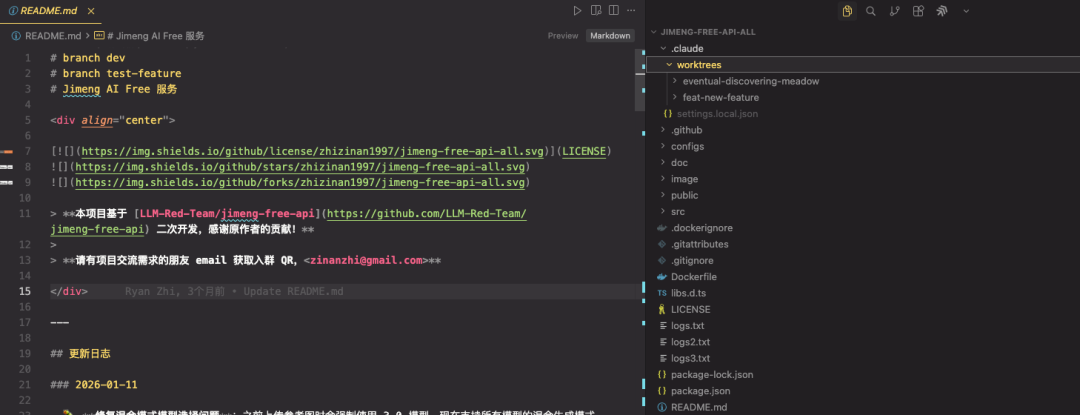Split the editor to the right

[616, 11]
